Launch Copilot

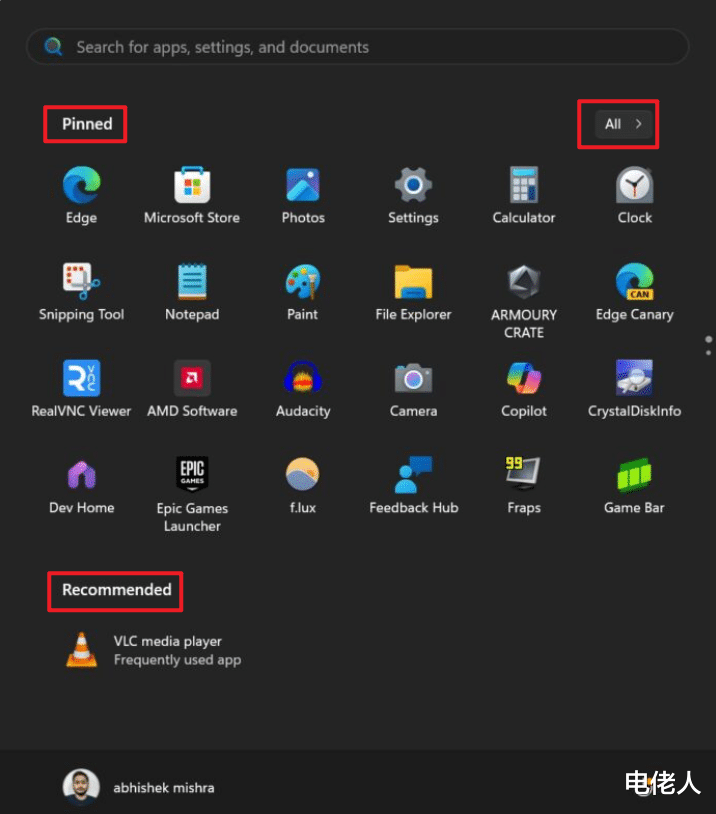pos(524,388)
